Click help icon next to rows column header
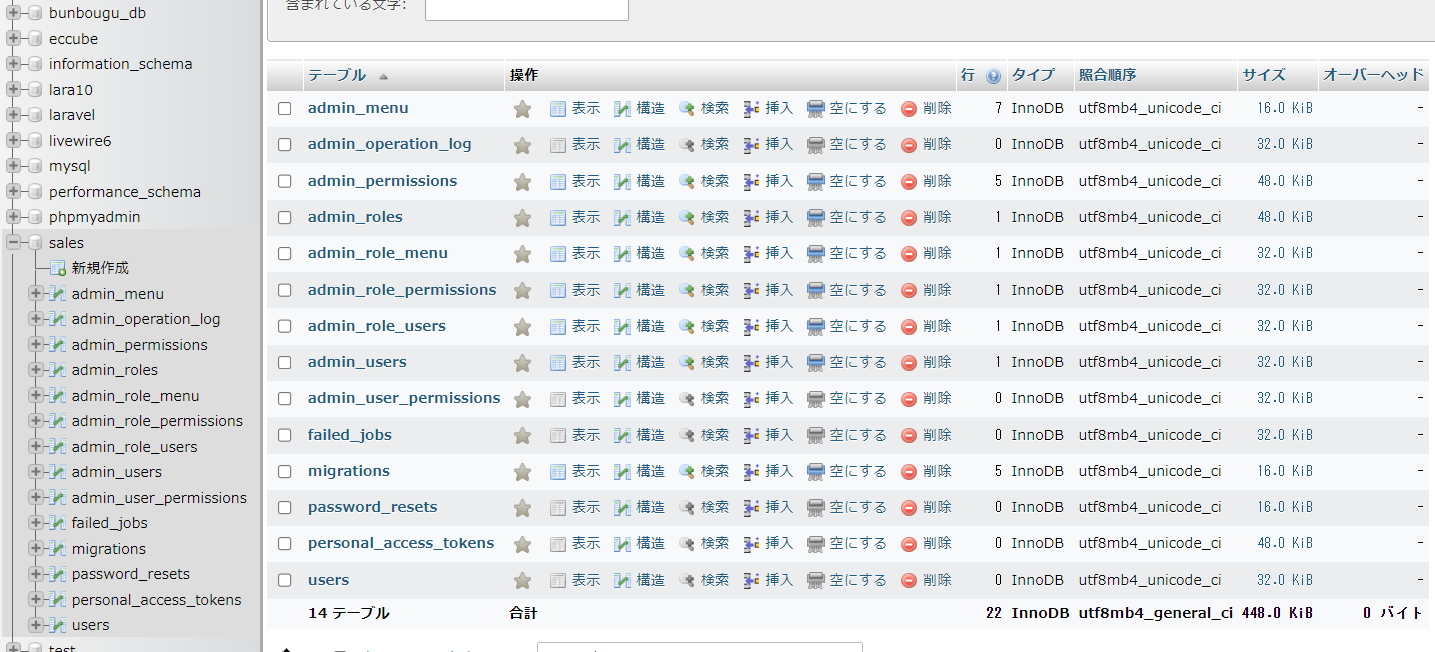 pyautogui.click(x=993, y=76)
